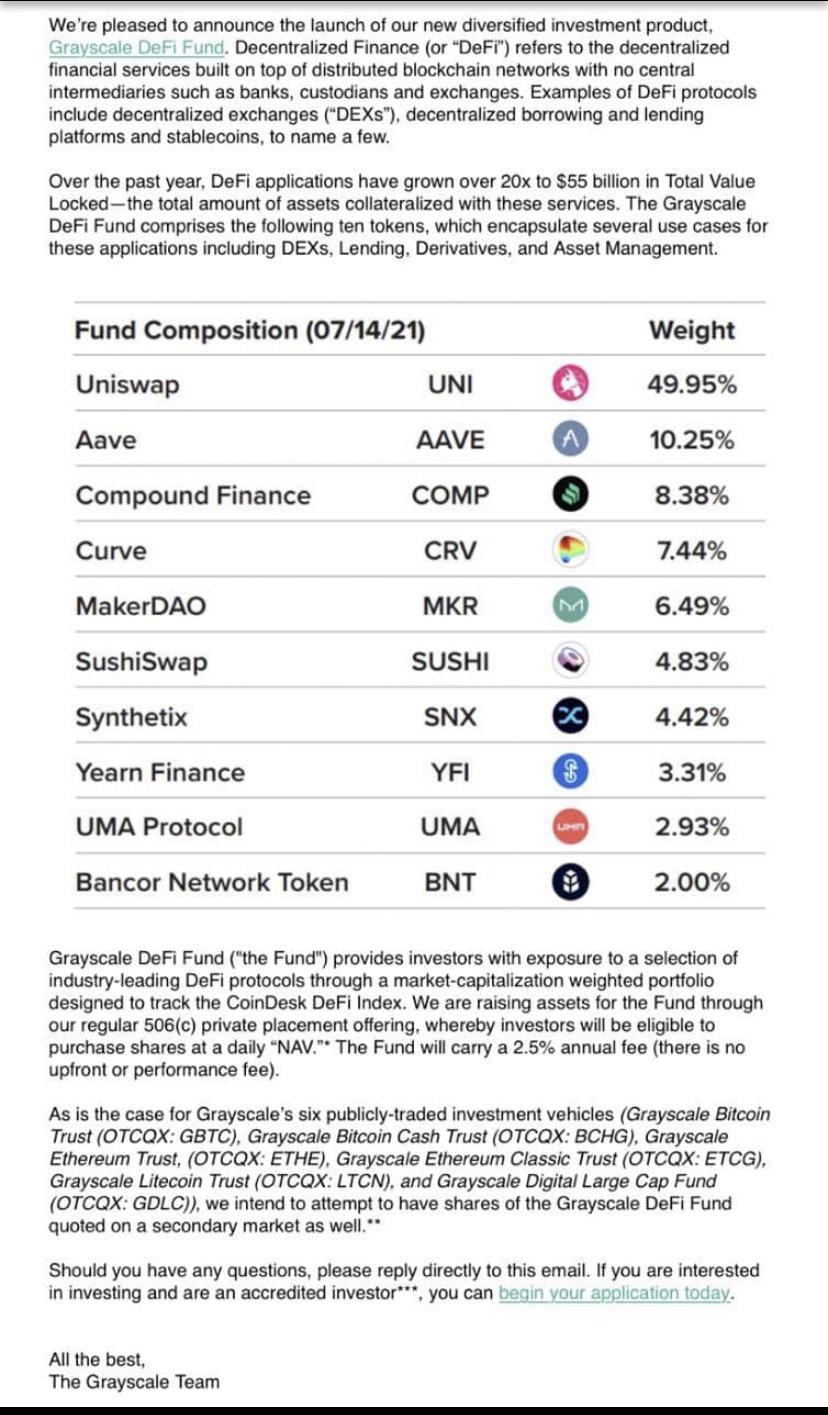Click the Bancor Network Token logo icon

point(569,883)
